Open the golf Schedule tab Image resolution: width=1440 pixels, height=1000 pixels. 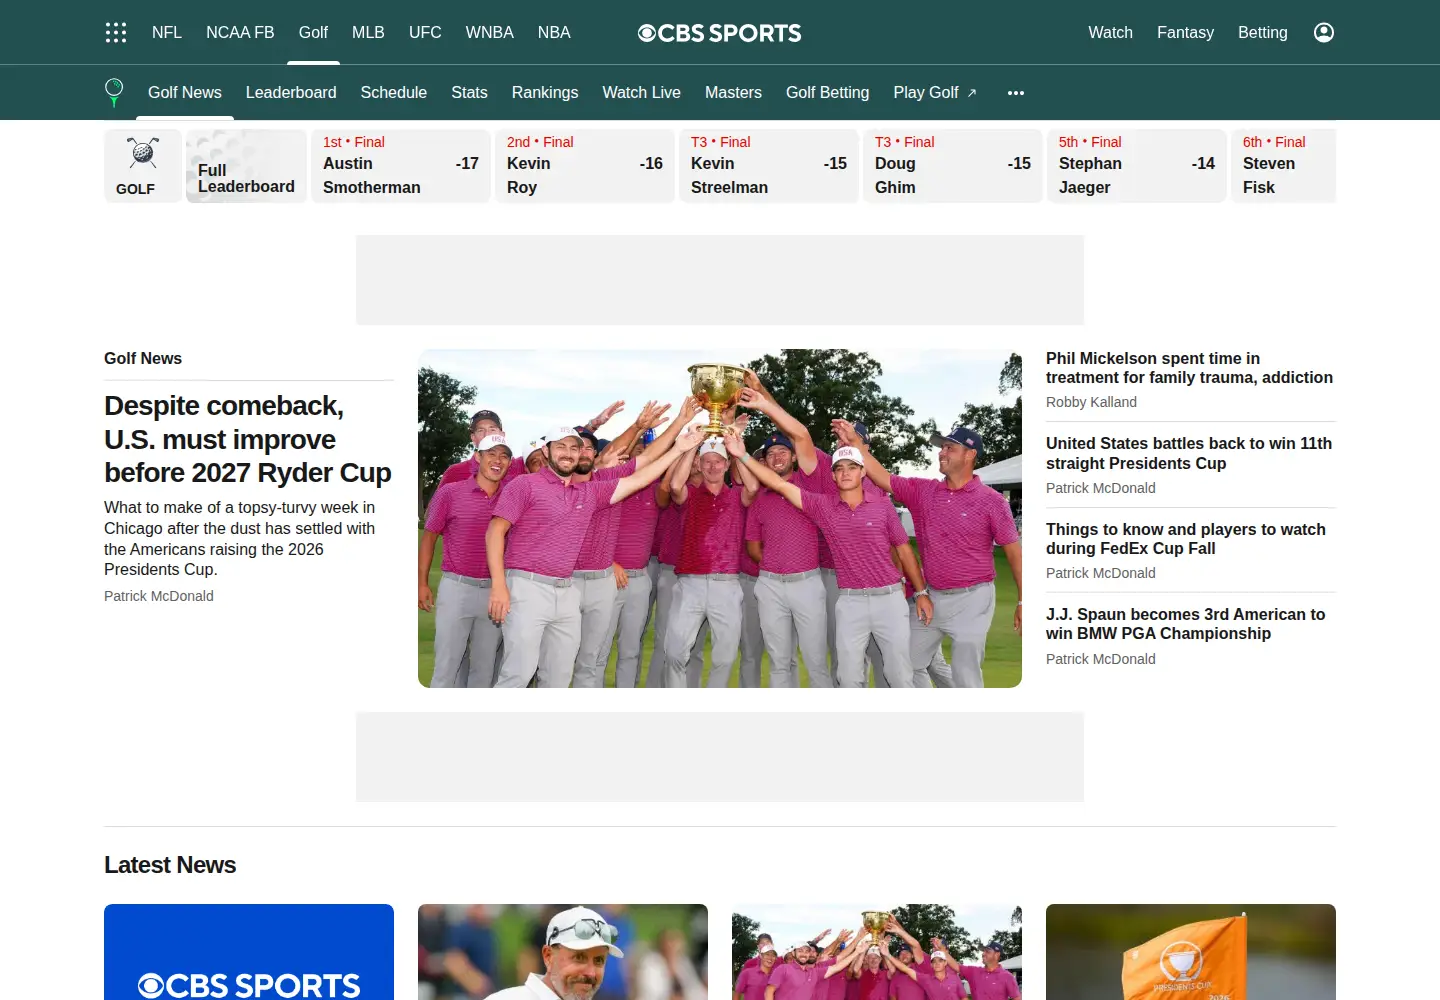pyautogui.click(x=394, y=92)
